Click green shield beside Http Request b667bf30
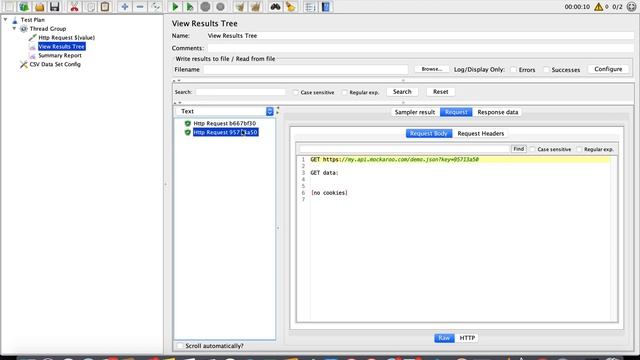Screen dimensions: 640x360 tap(188, 123)
